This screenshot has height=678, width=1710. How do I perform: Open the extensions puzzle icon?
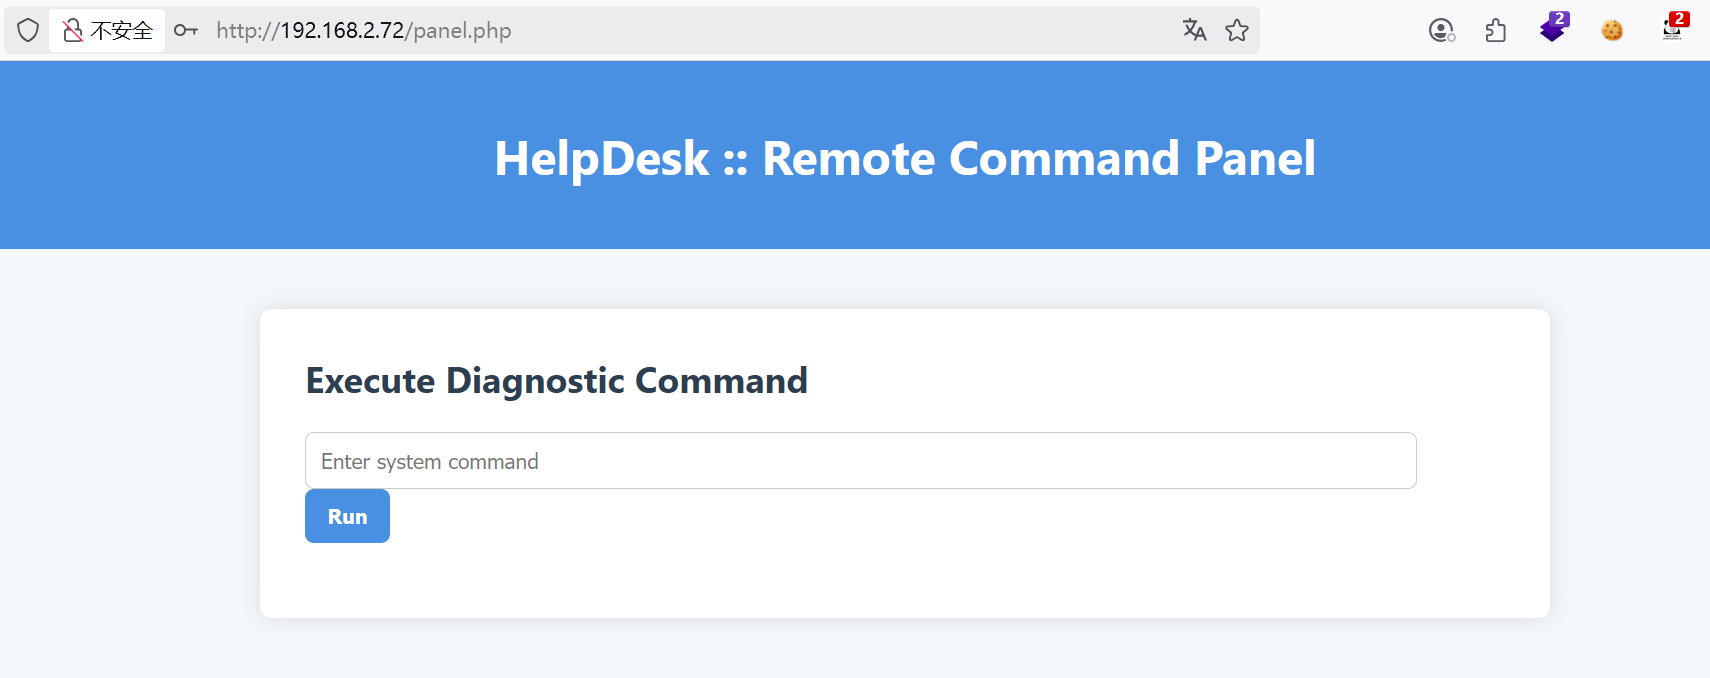(x=1496, y=30)
